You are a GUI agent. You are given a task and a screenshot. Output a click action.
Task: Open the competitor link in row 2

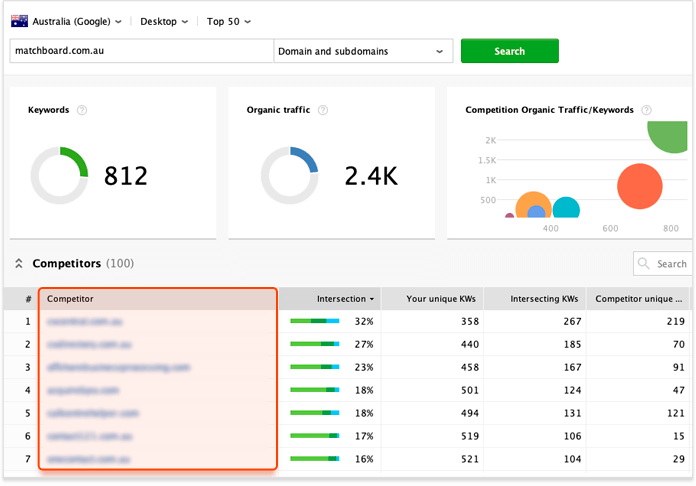point(89,344)
